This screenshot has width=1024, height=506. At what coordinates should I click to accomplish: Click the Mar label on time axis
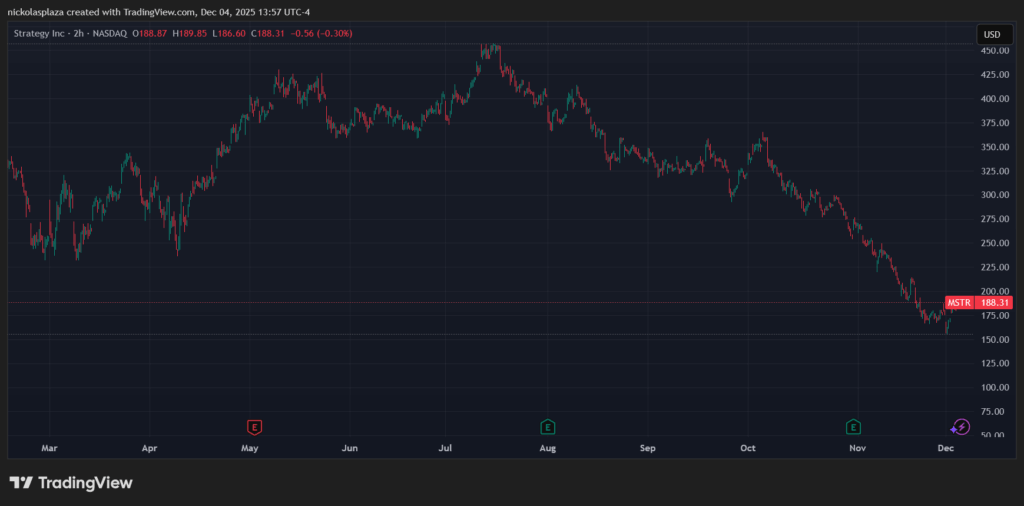(49, 450)
